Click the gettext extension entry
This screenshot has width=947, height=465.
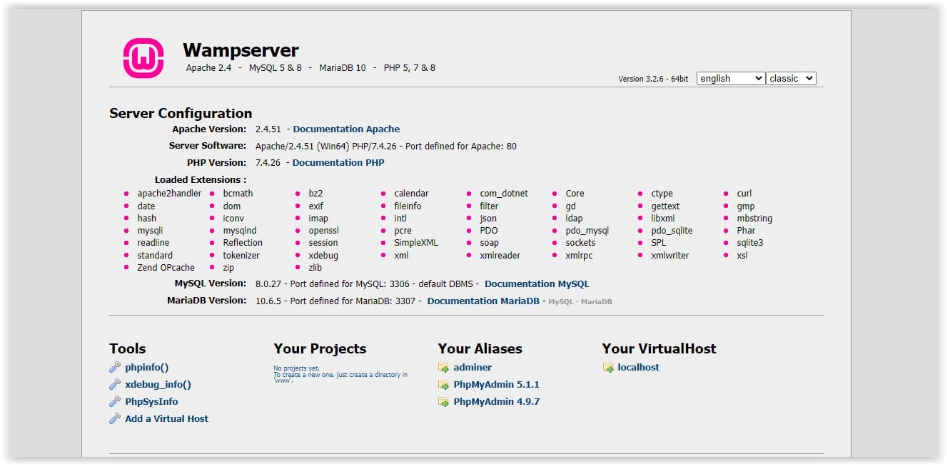click(665, 207)
